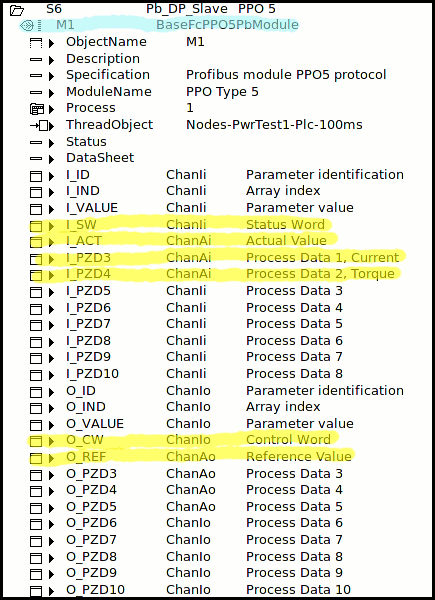Click the M1 module leaf icon
Screen dimensions: 435x600
click(27, 26)
